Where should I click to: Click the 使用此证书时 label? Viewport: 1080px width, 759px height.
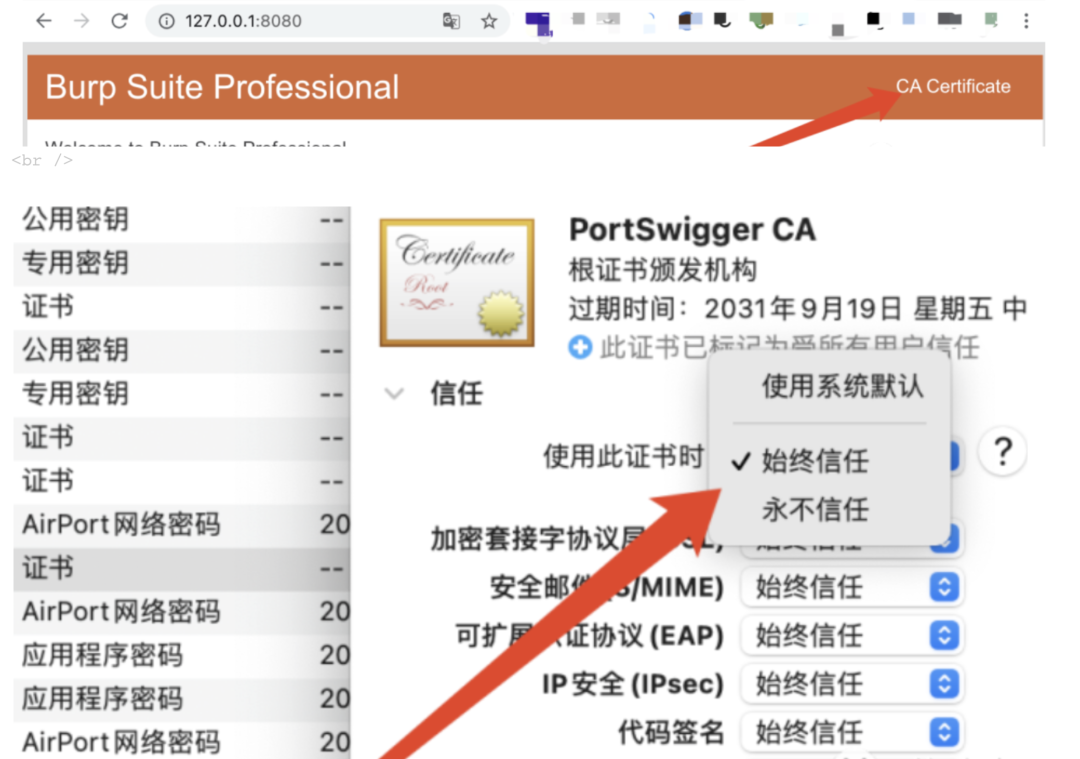pos(623,456)
